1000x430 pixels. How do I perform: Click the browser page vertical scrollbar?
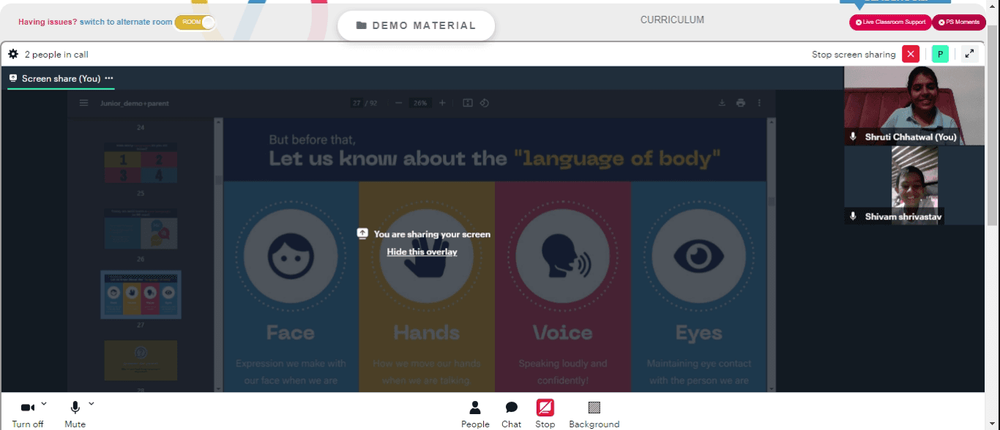993,215
